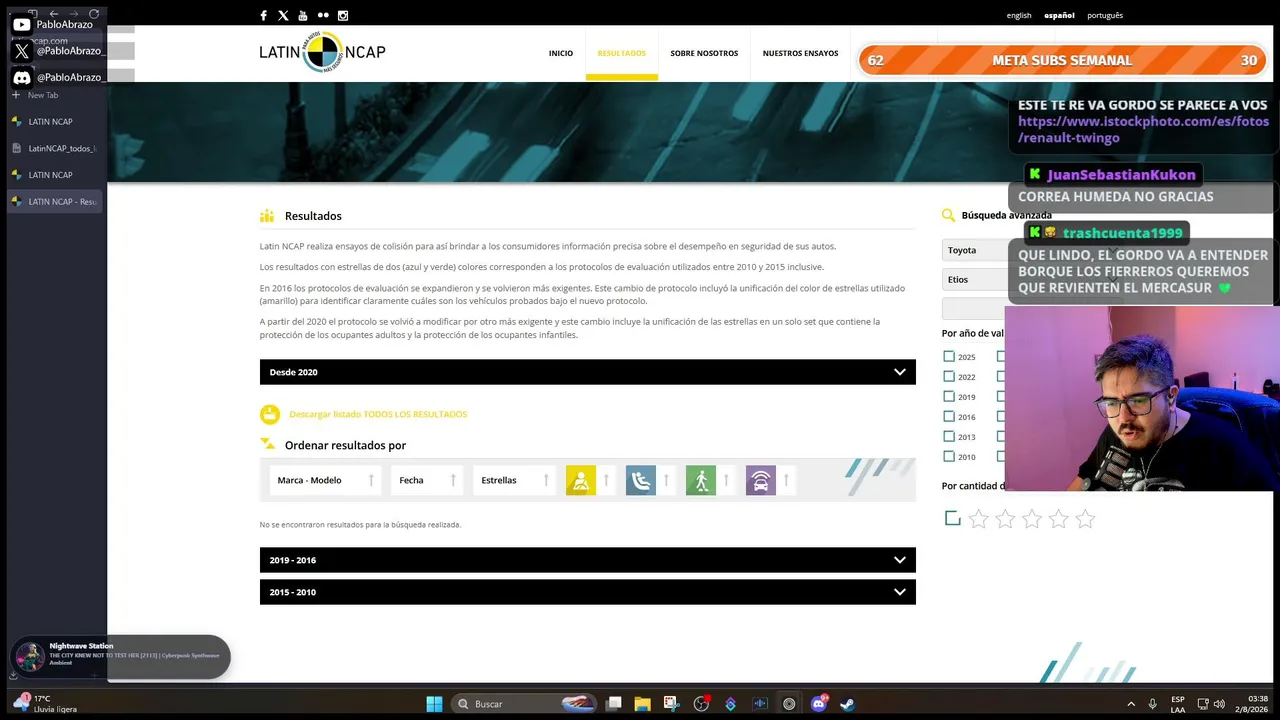Sort by the purple safety assist car icon
Image resolution: width=1280 pixels, height=720 pixels.
761,480
